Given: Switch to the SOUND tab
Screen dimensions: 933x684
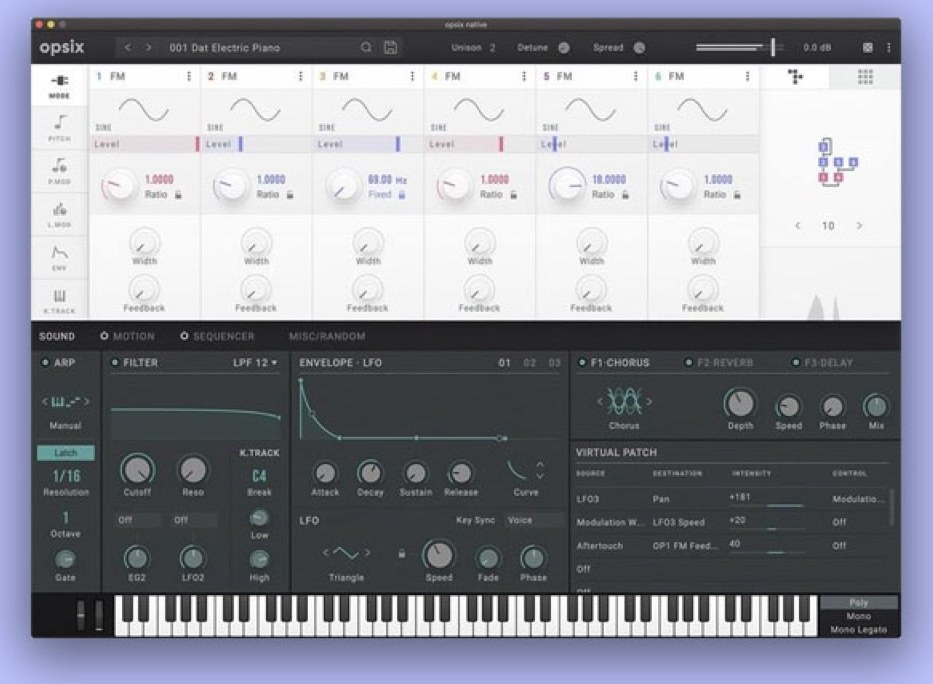Looking at the screenshot, I should [57, 336].
